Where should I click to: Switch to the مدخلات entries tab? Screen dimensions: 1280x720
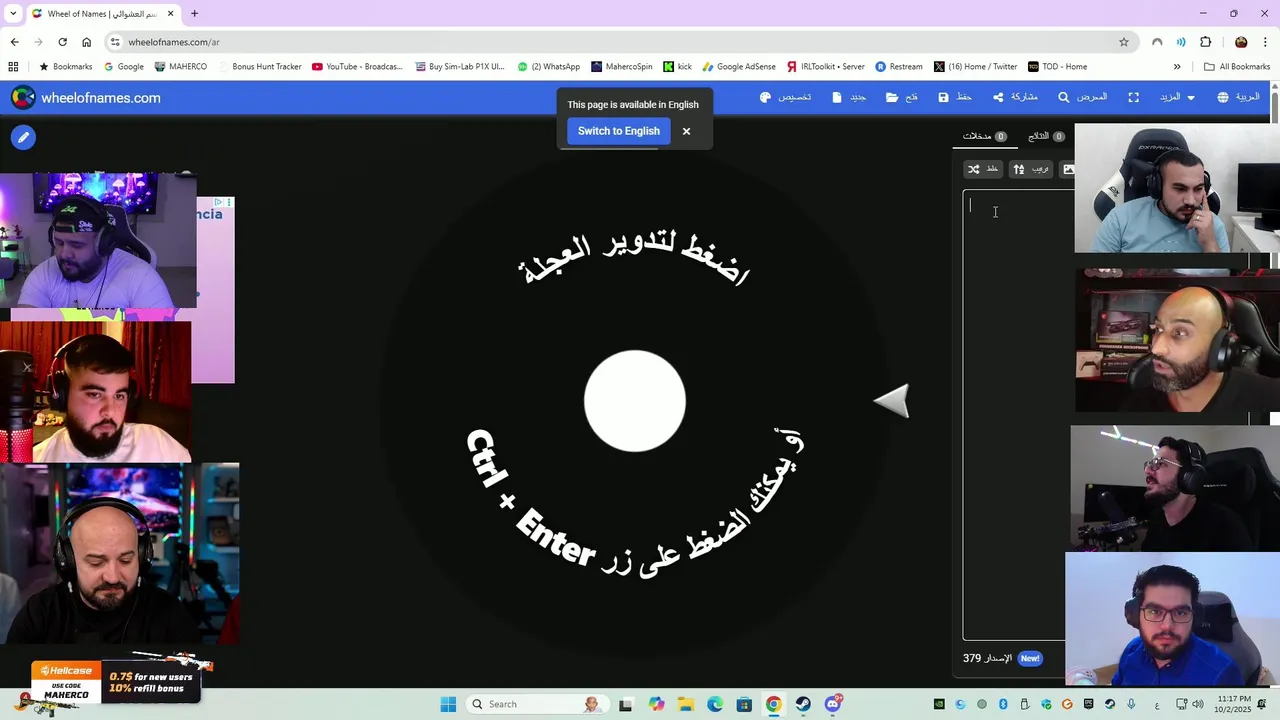tap(984, 136)
